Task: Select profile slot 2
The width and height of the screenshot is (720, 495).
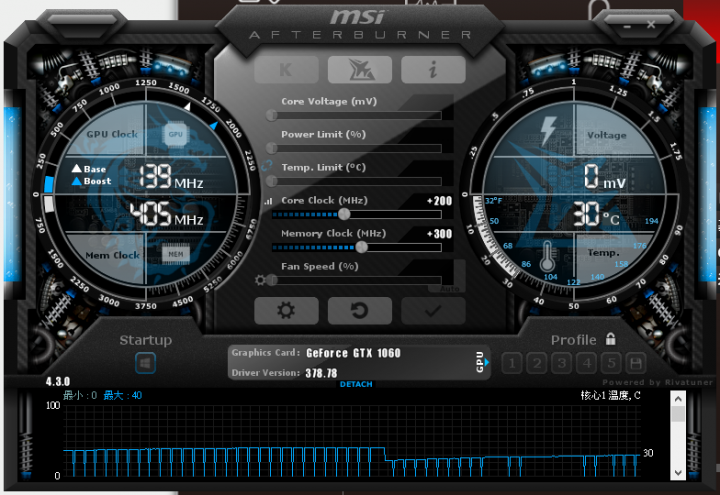Action: pos(537,363)
